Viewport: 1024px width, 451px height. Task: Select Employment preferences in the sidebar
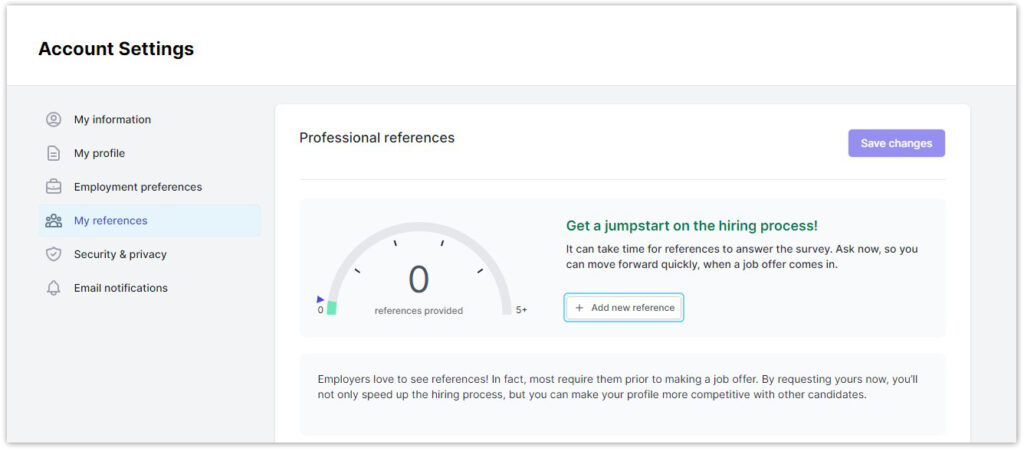coord(137,187)
